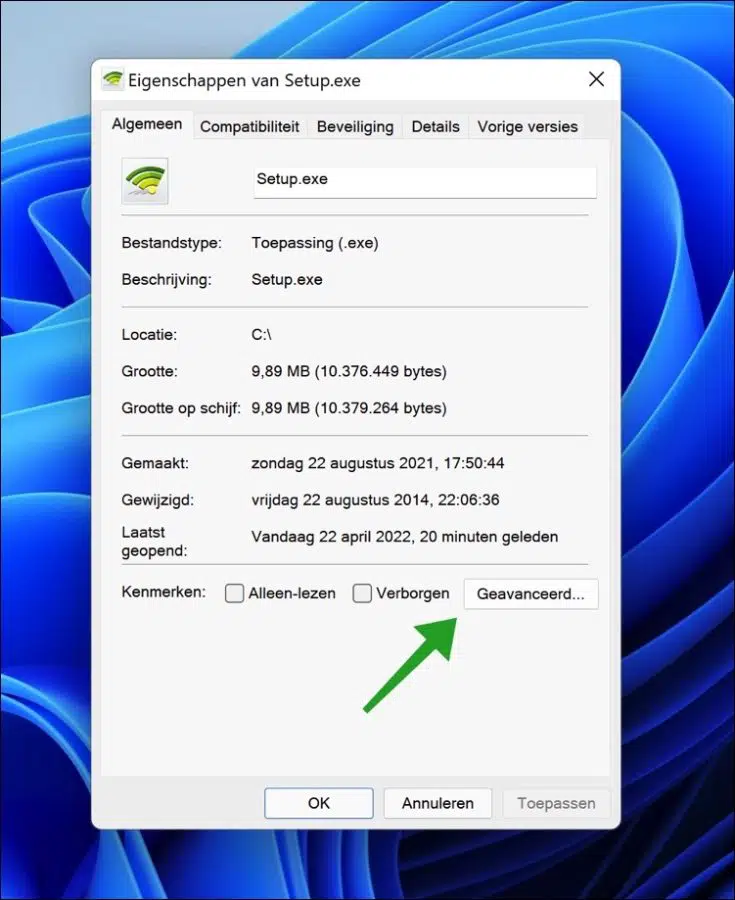Open the Vorige versies tab
Screen dimensions: 735x900
click(527, 127)
